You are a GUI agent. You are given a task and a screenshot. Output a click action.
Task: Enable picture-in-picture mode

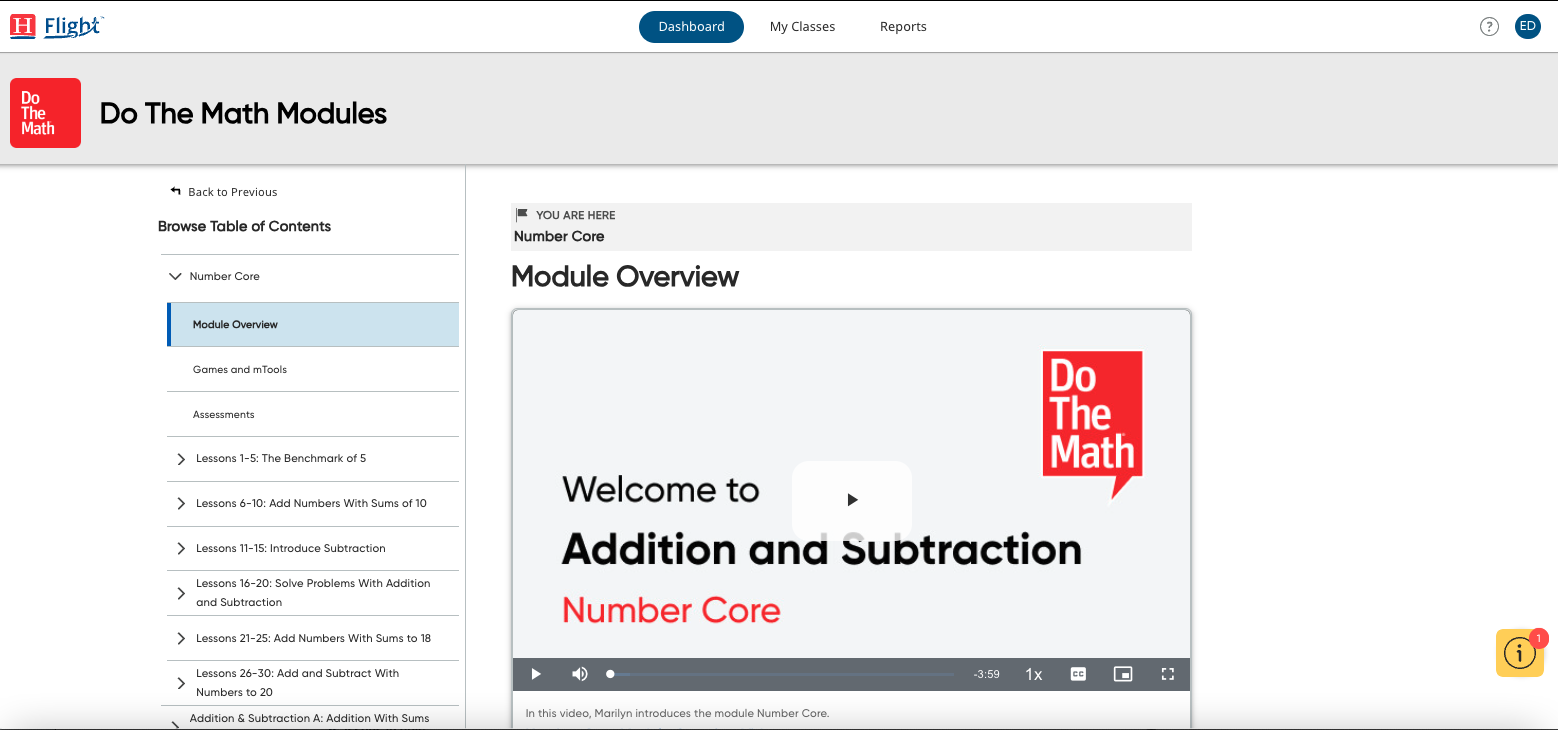[x=1123, y=674]
